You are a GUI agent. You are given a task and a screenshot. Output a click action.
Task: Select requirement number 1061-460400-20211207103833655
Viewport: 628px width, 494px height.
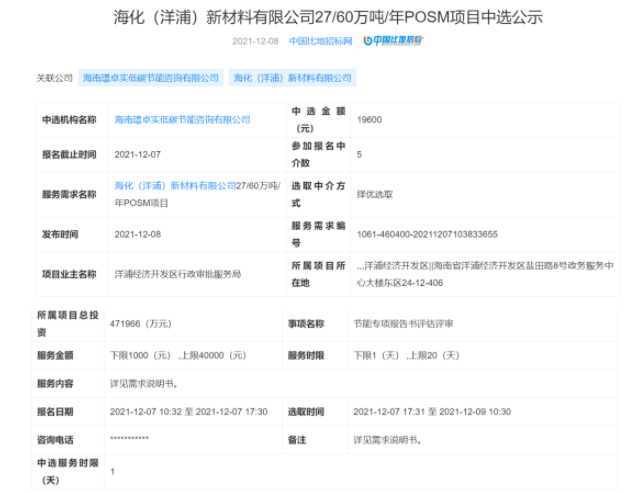(427, 234)
